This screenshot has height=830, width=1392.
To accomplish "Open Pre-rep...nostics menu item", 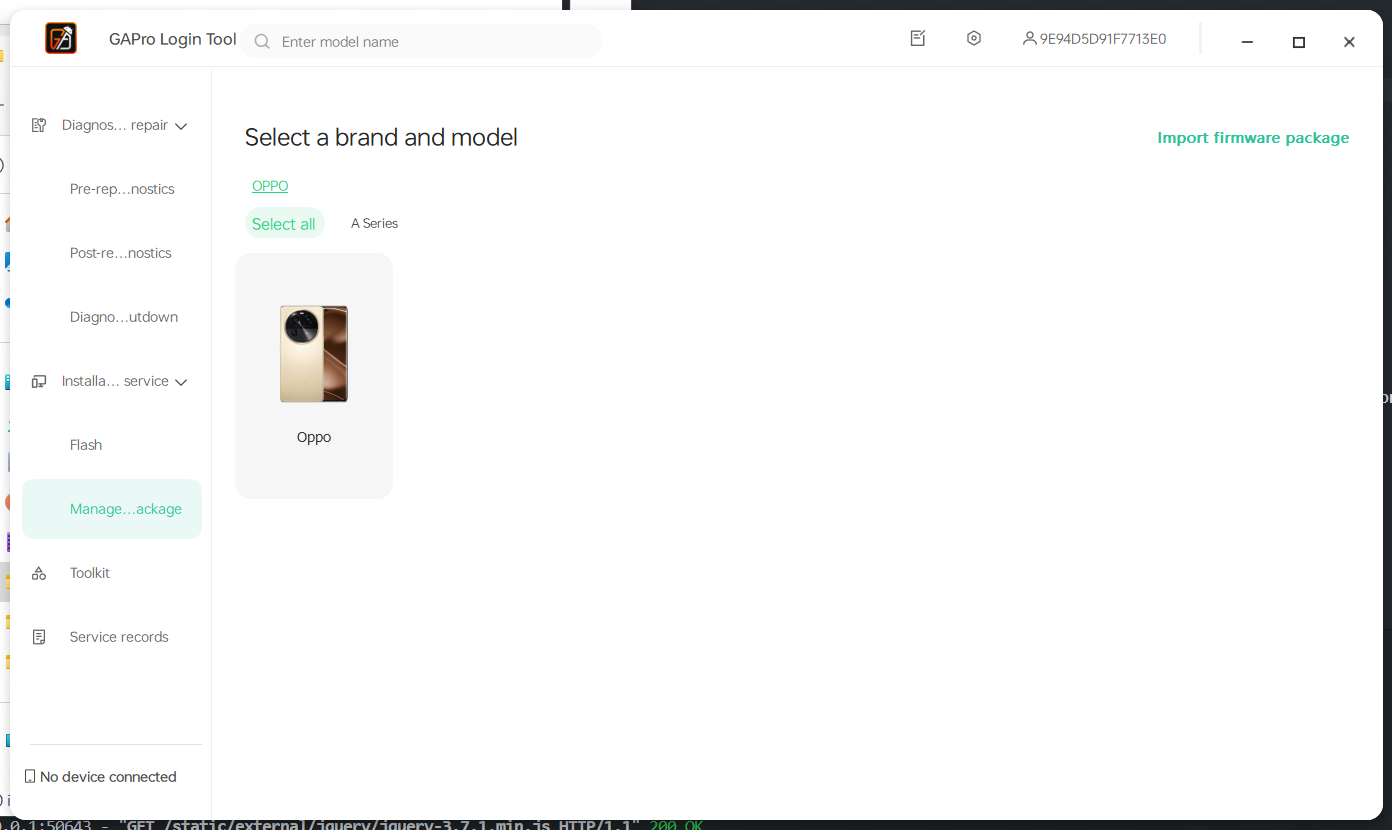I will coord(122,189).
